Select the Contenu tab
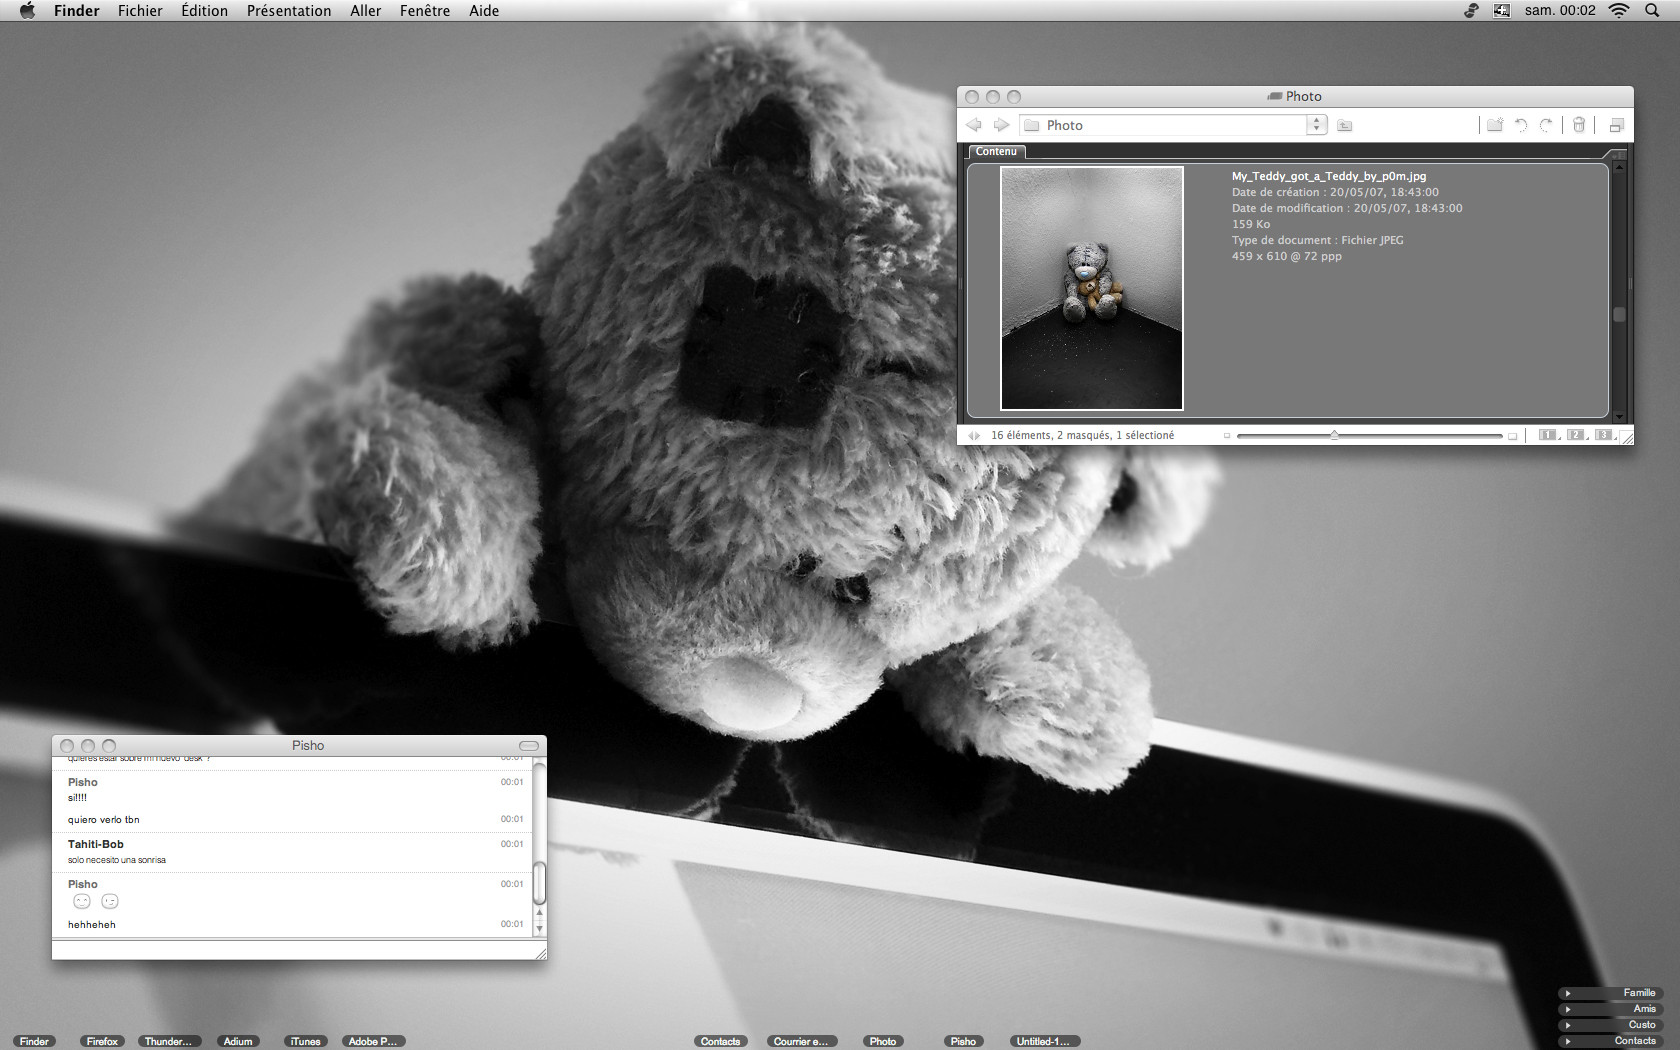The image size is (1680, 1050). [x=996, y=152]
